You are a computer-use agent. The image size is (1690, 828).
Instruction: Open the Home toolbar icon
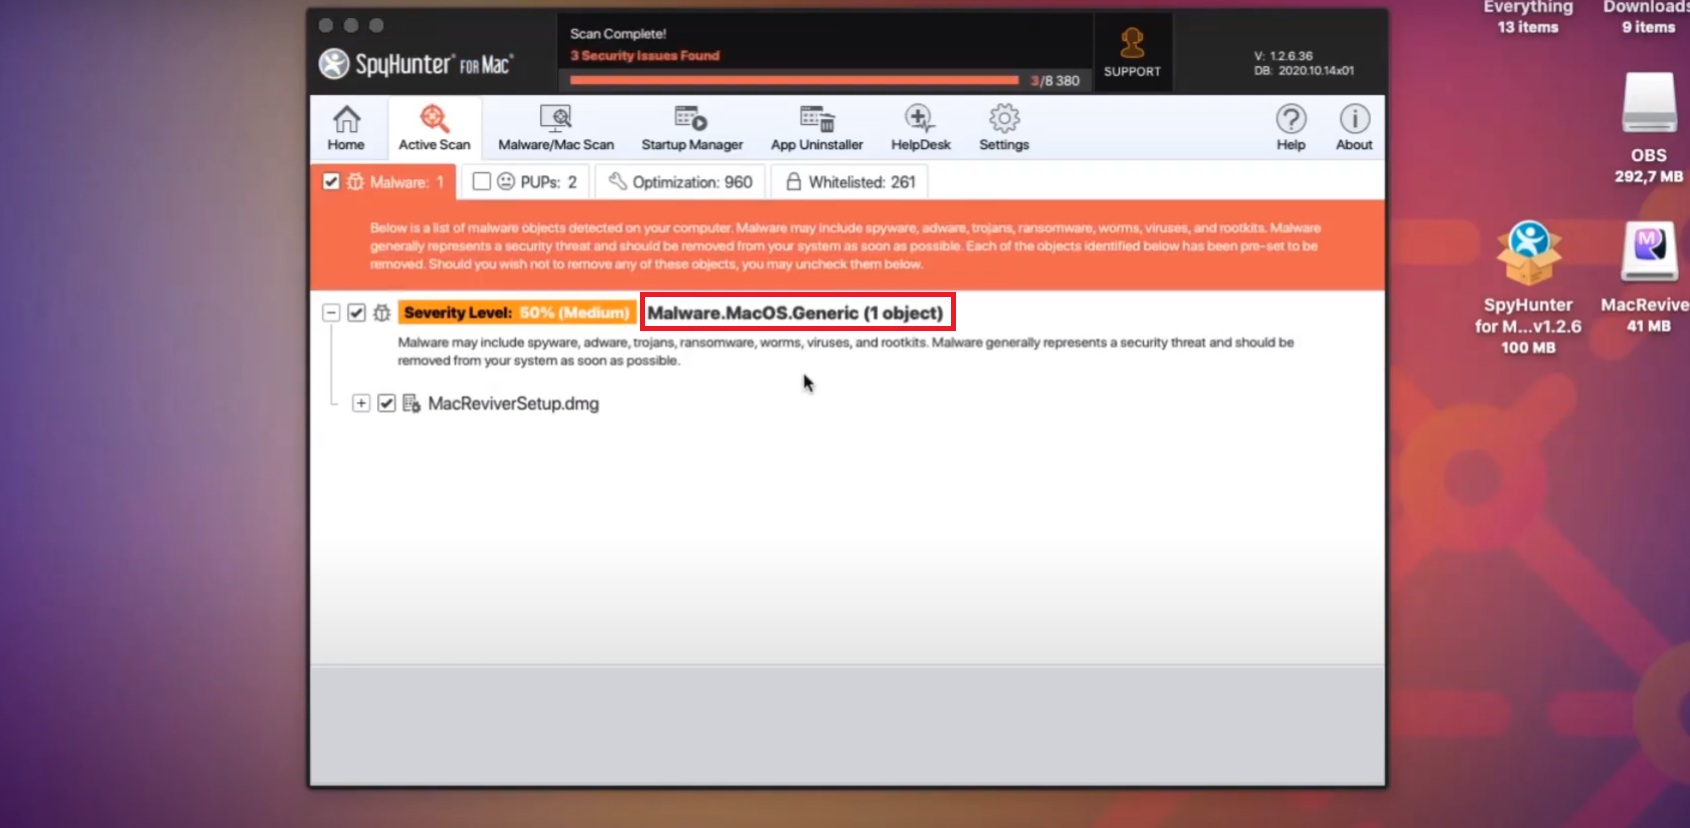346,127
